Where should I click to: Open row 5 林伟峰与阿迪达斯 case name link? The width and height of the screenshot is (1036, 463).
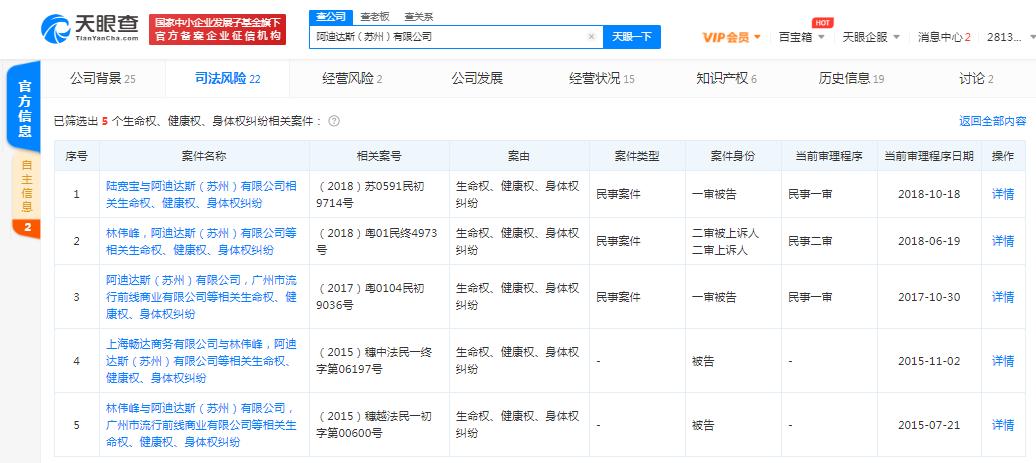pyautogui.click(x=201, y=425)
